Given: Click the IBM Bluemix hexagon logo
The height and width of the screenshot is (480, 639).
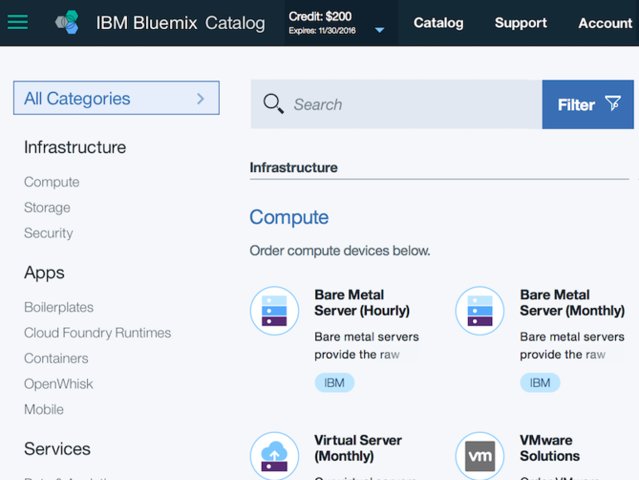Looking at the screenshot, I should 67,22.
